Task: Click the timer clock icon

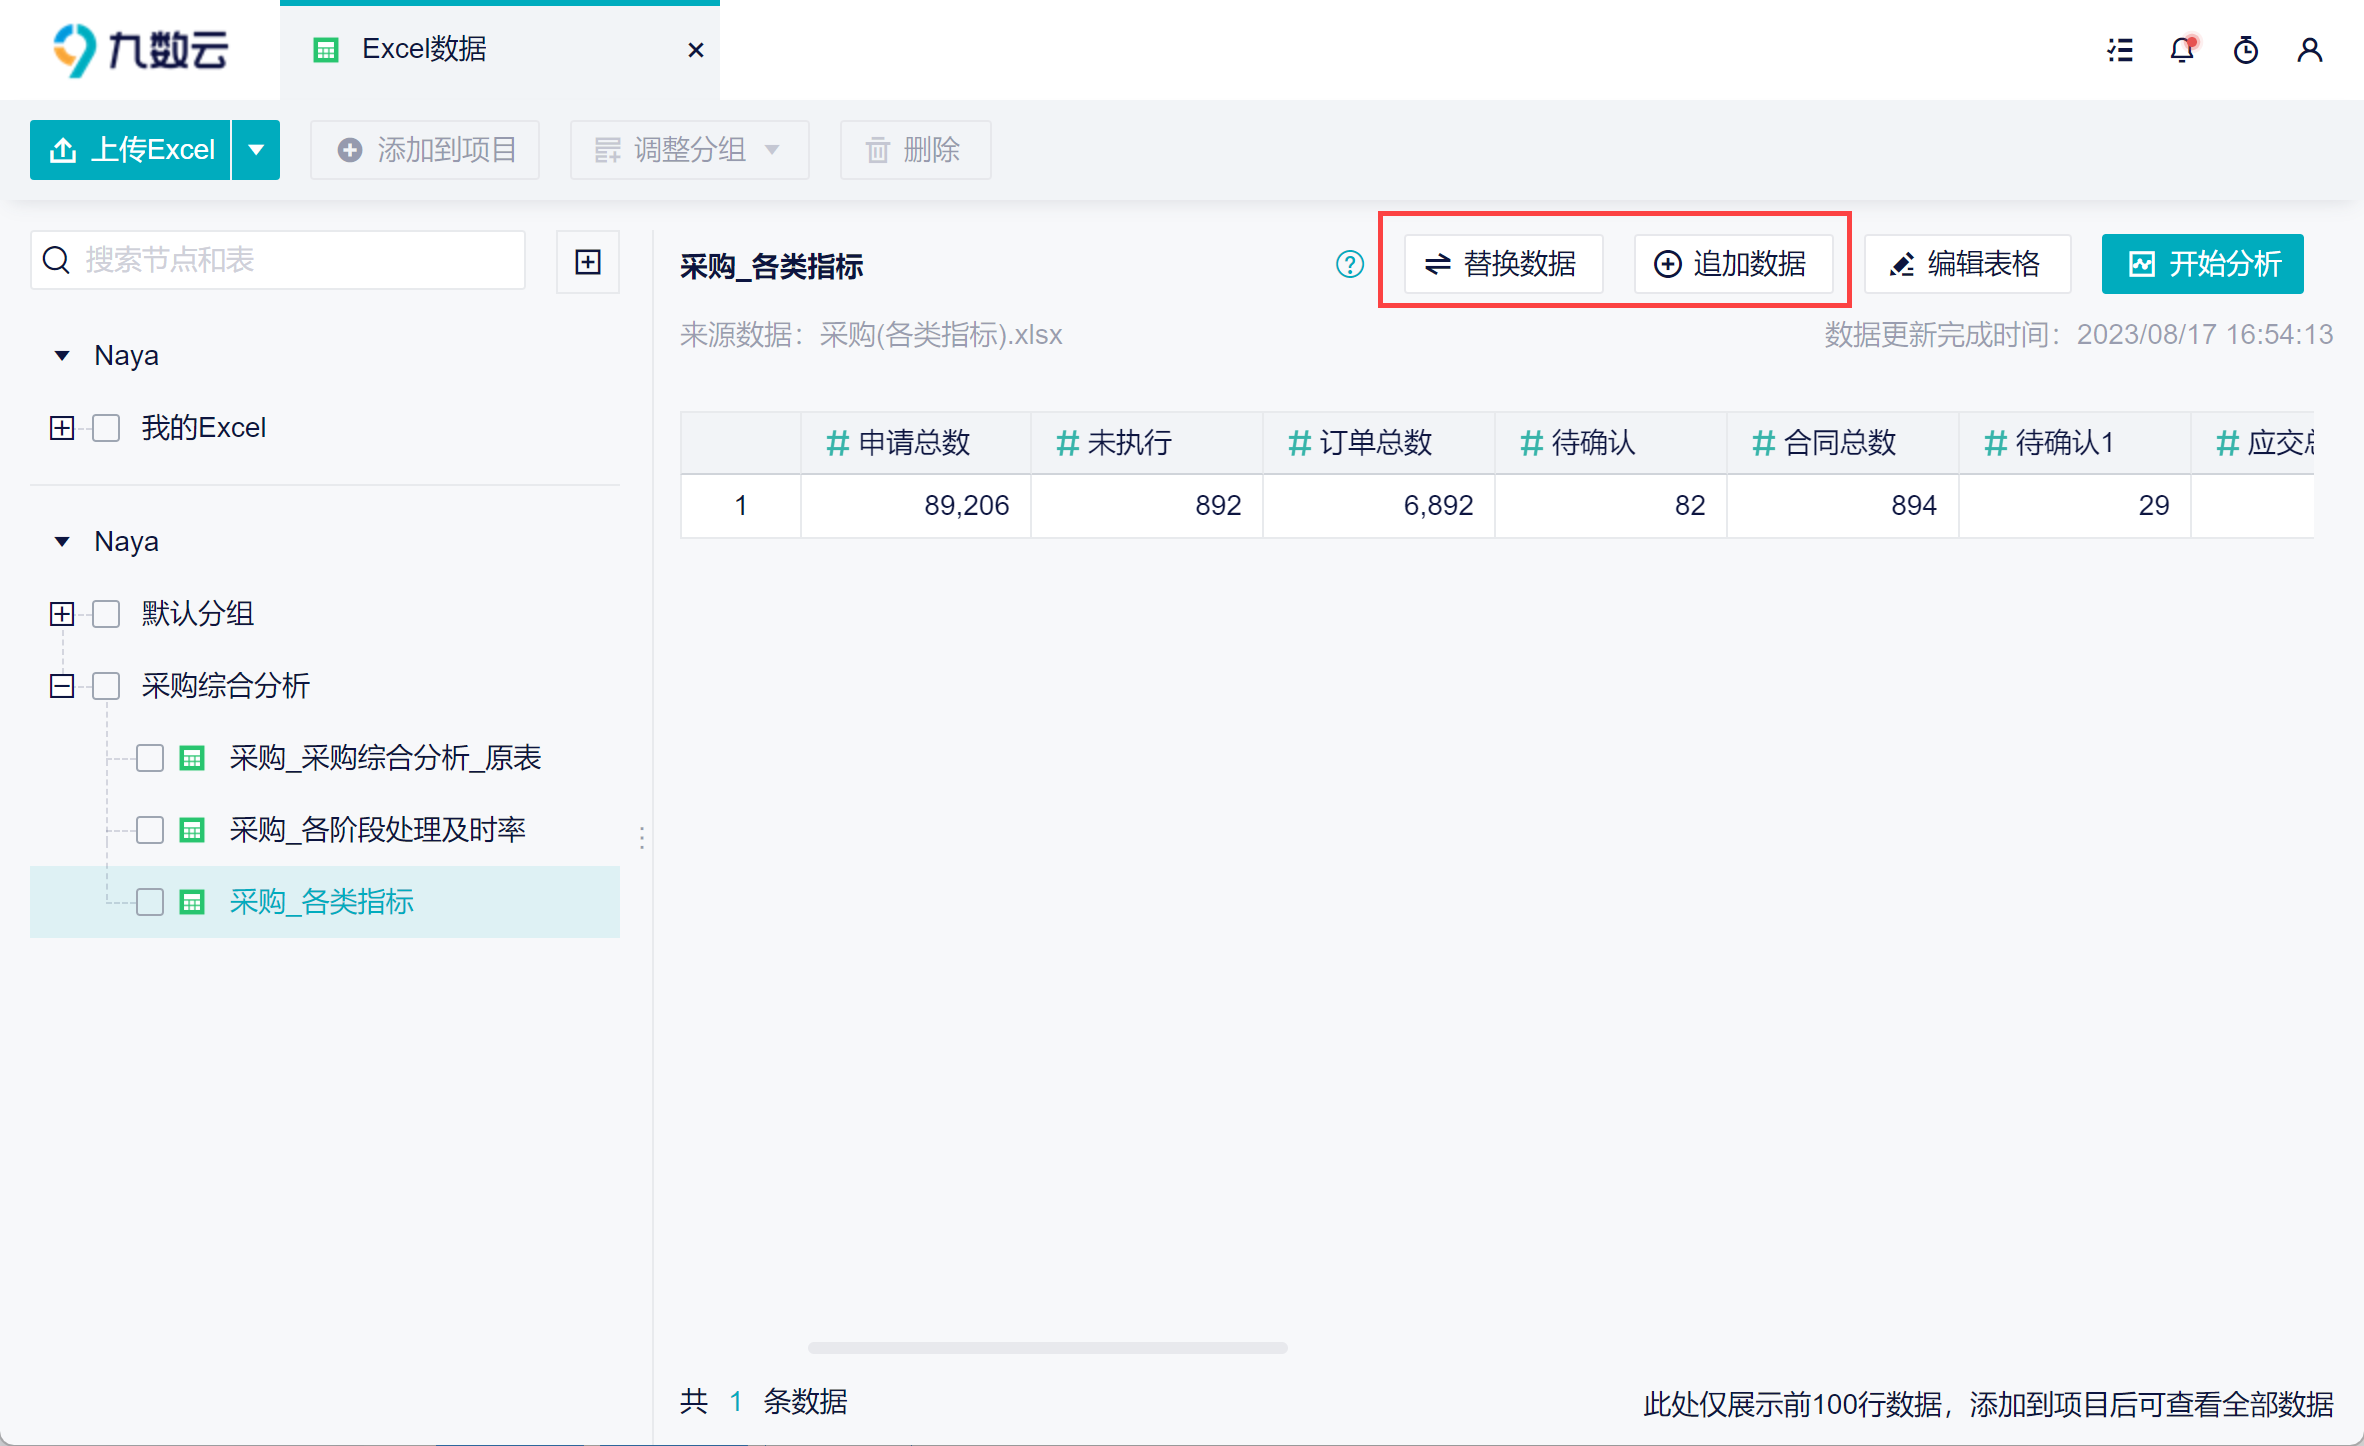Action: click(2246, 50)
